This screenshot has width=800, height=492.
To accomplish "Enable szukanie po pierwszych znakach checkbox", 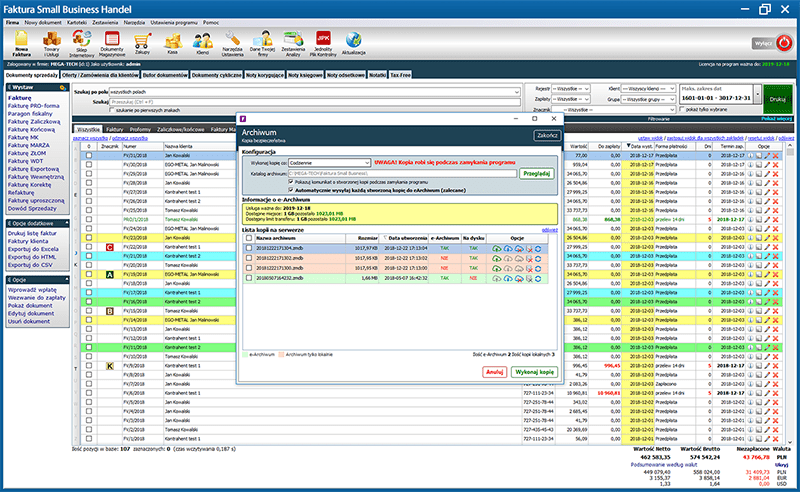I will (x=112, y=110).
